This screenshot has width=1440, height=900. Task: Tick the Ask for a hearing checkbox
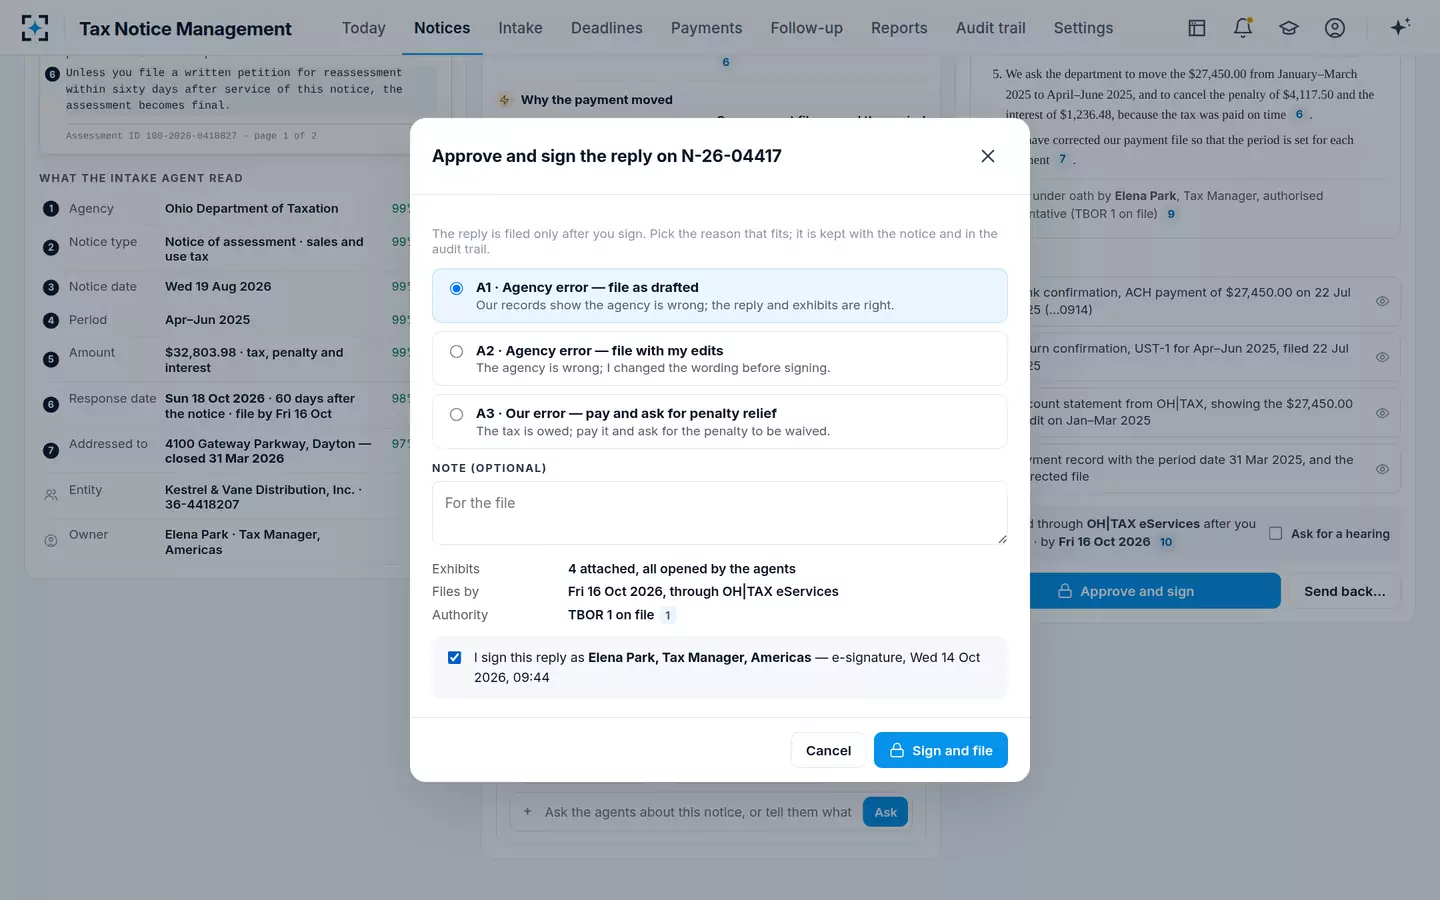coord(1276,534)
